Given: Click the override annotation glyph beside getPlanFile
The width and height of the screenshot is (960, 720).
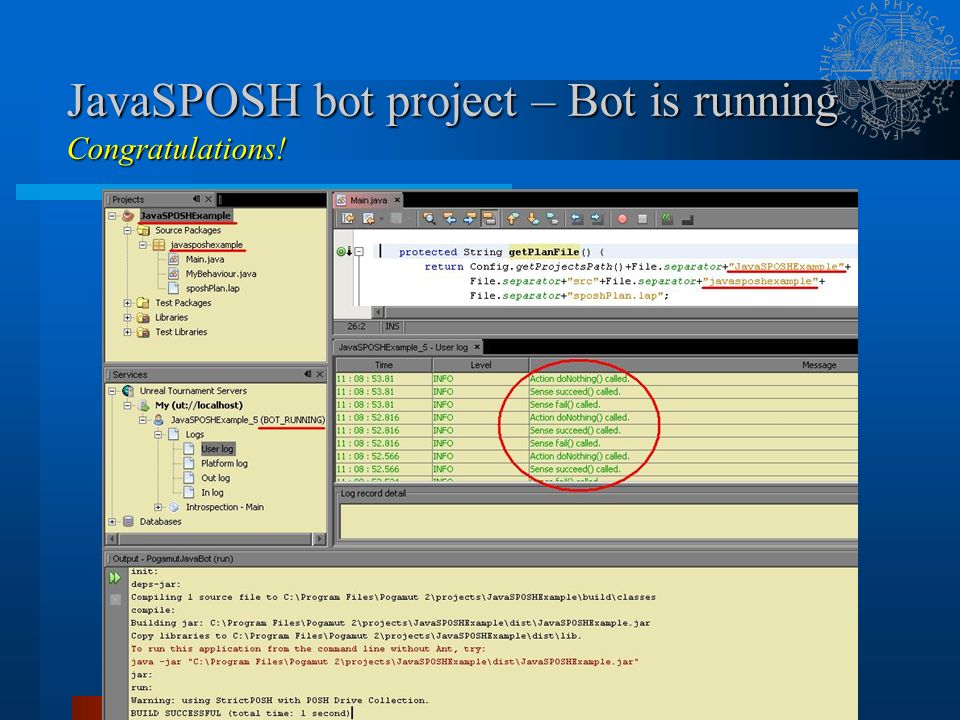Looking at the screenshot, I should (344, 252).
